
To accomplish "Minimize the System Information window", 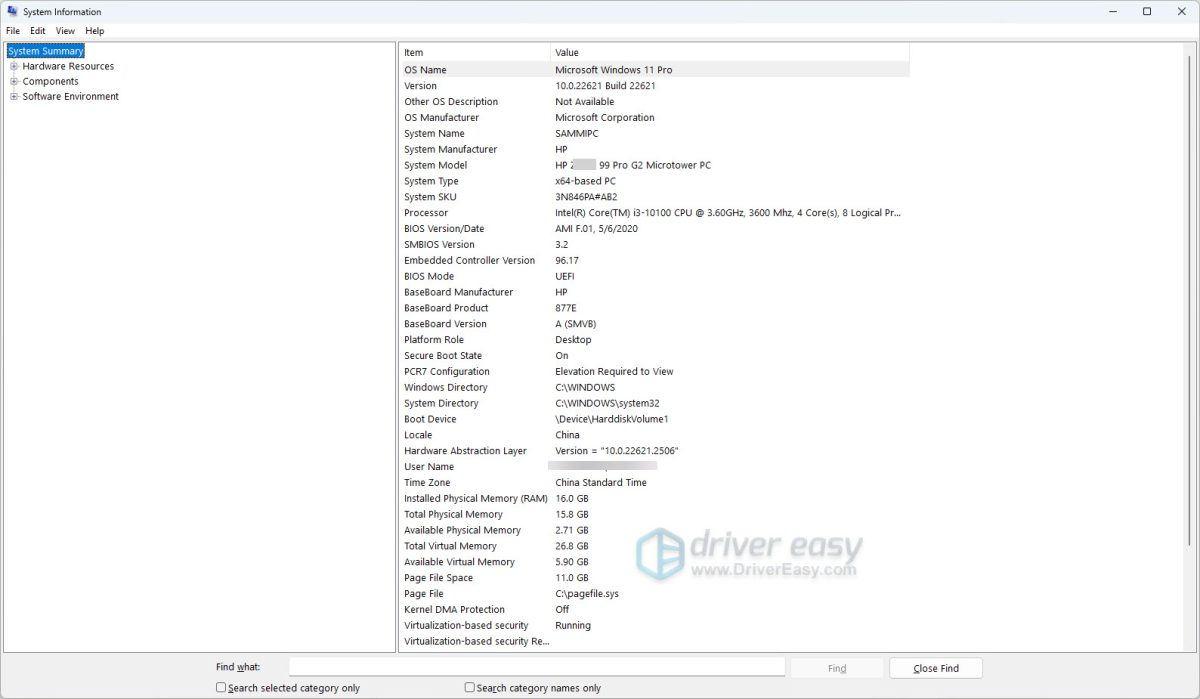I will click(1113, 12).
